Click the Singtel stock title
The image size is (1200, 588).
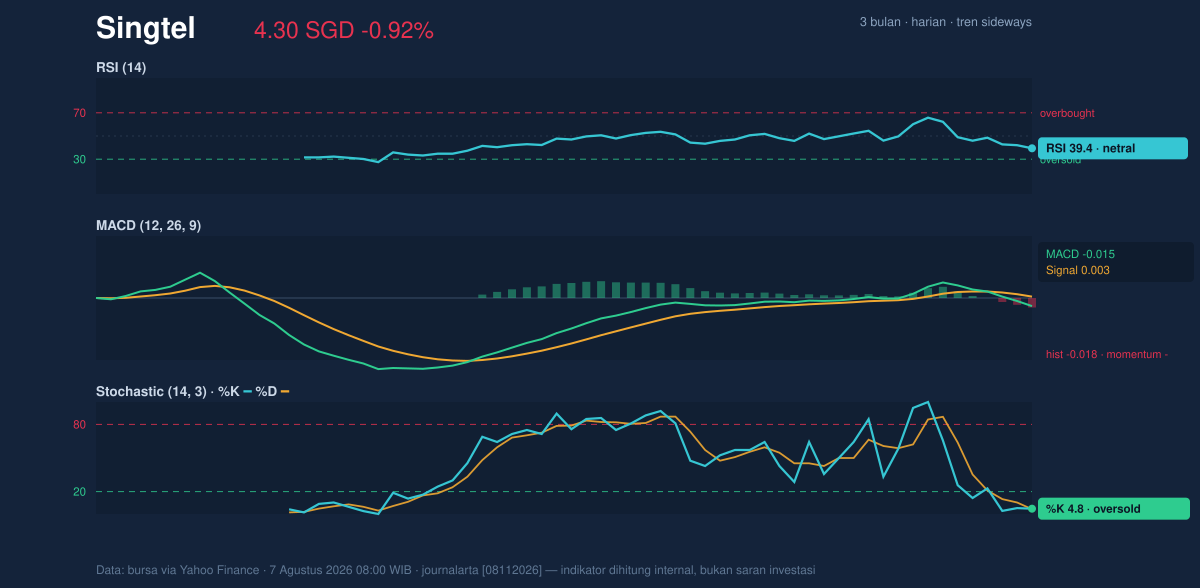pyautogui.click(x=146, y=29)
